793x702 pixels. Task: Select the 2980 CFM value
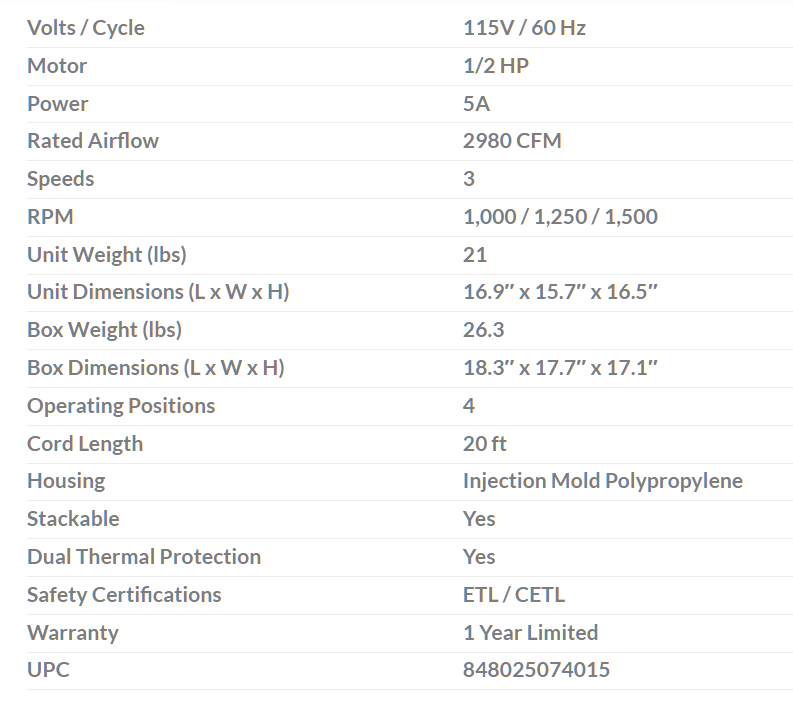coord(512,141)
